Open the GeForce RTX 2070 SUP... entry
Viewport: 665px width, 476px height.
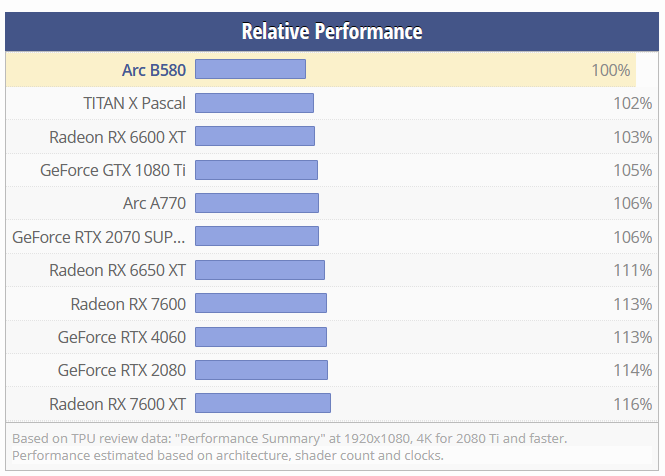99,237
